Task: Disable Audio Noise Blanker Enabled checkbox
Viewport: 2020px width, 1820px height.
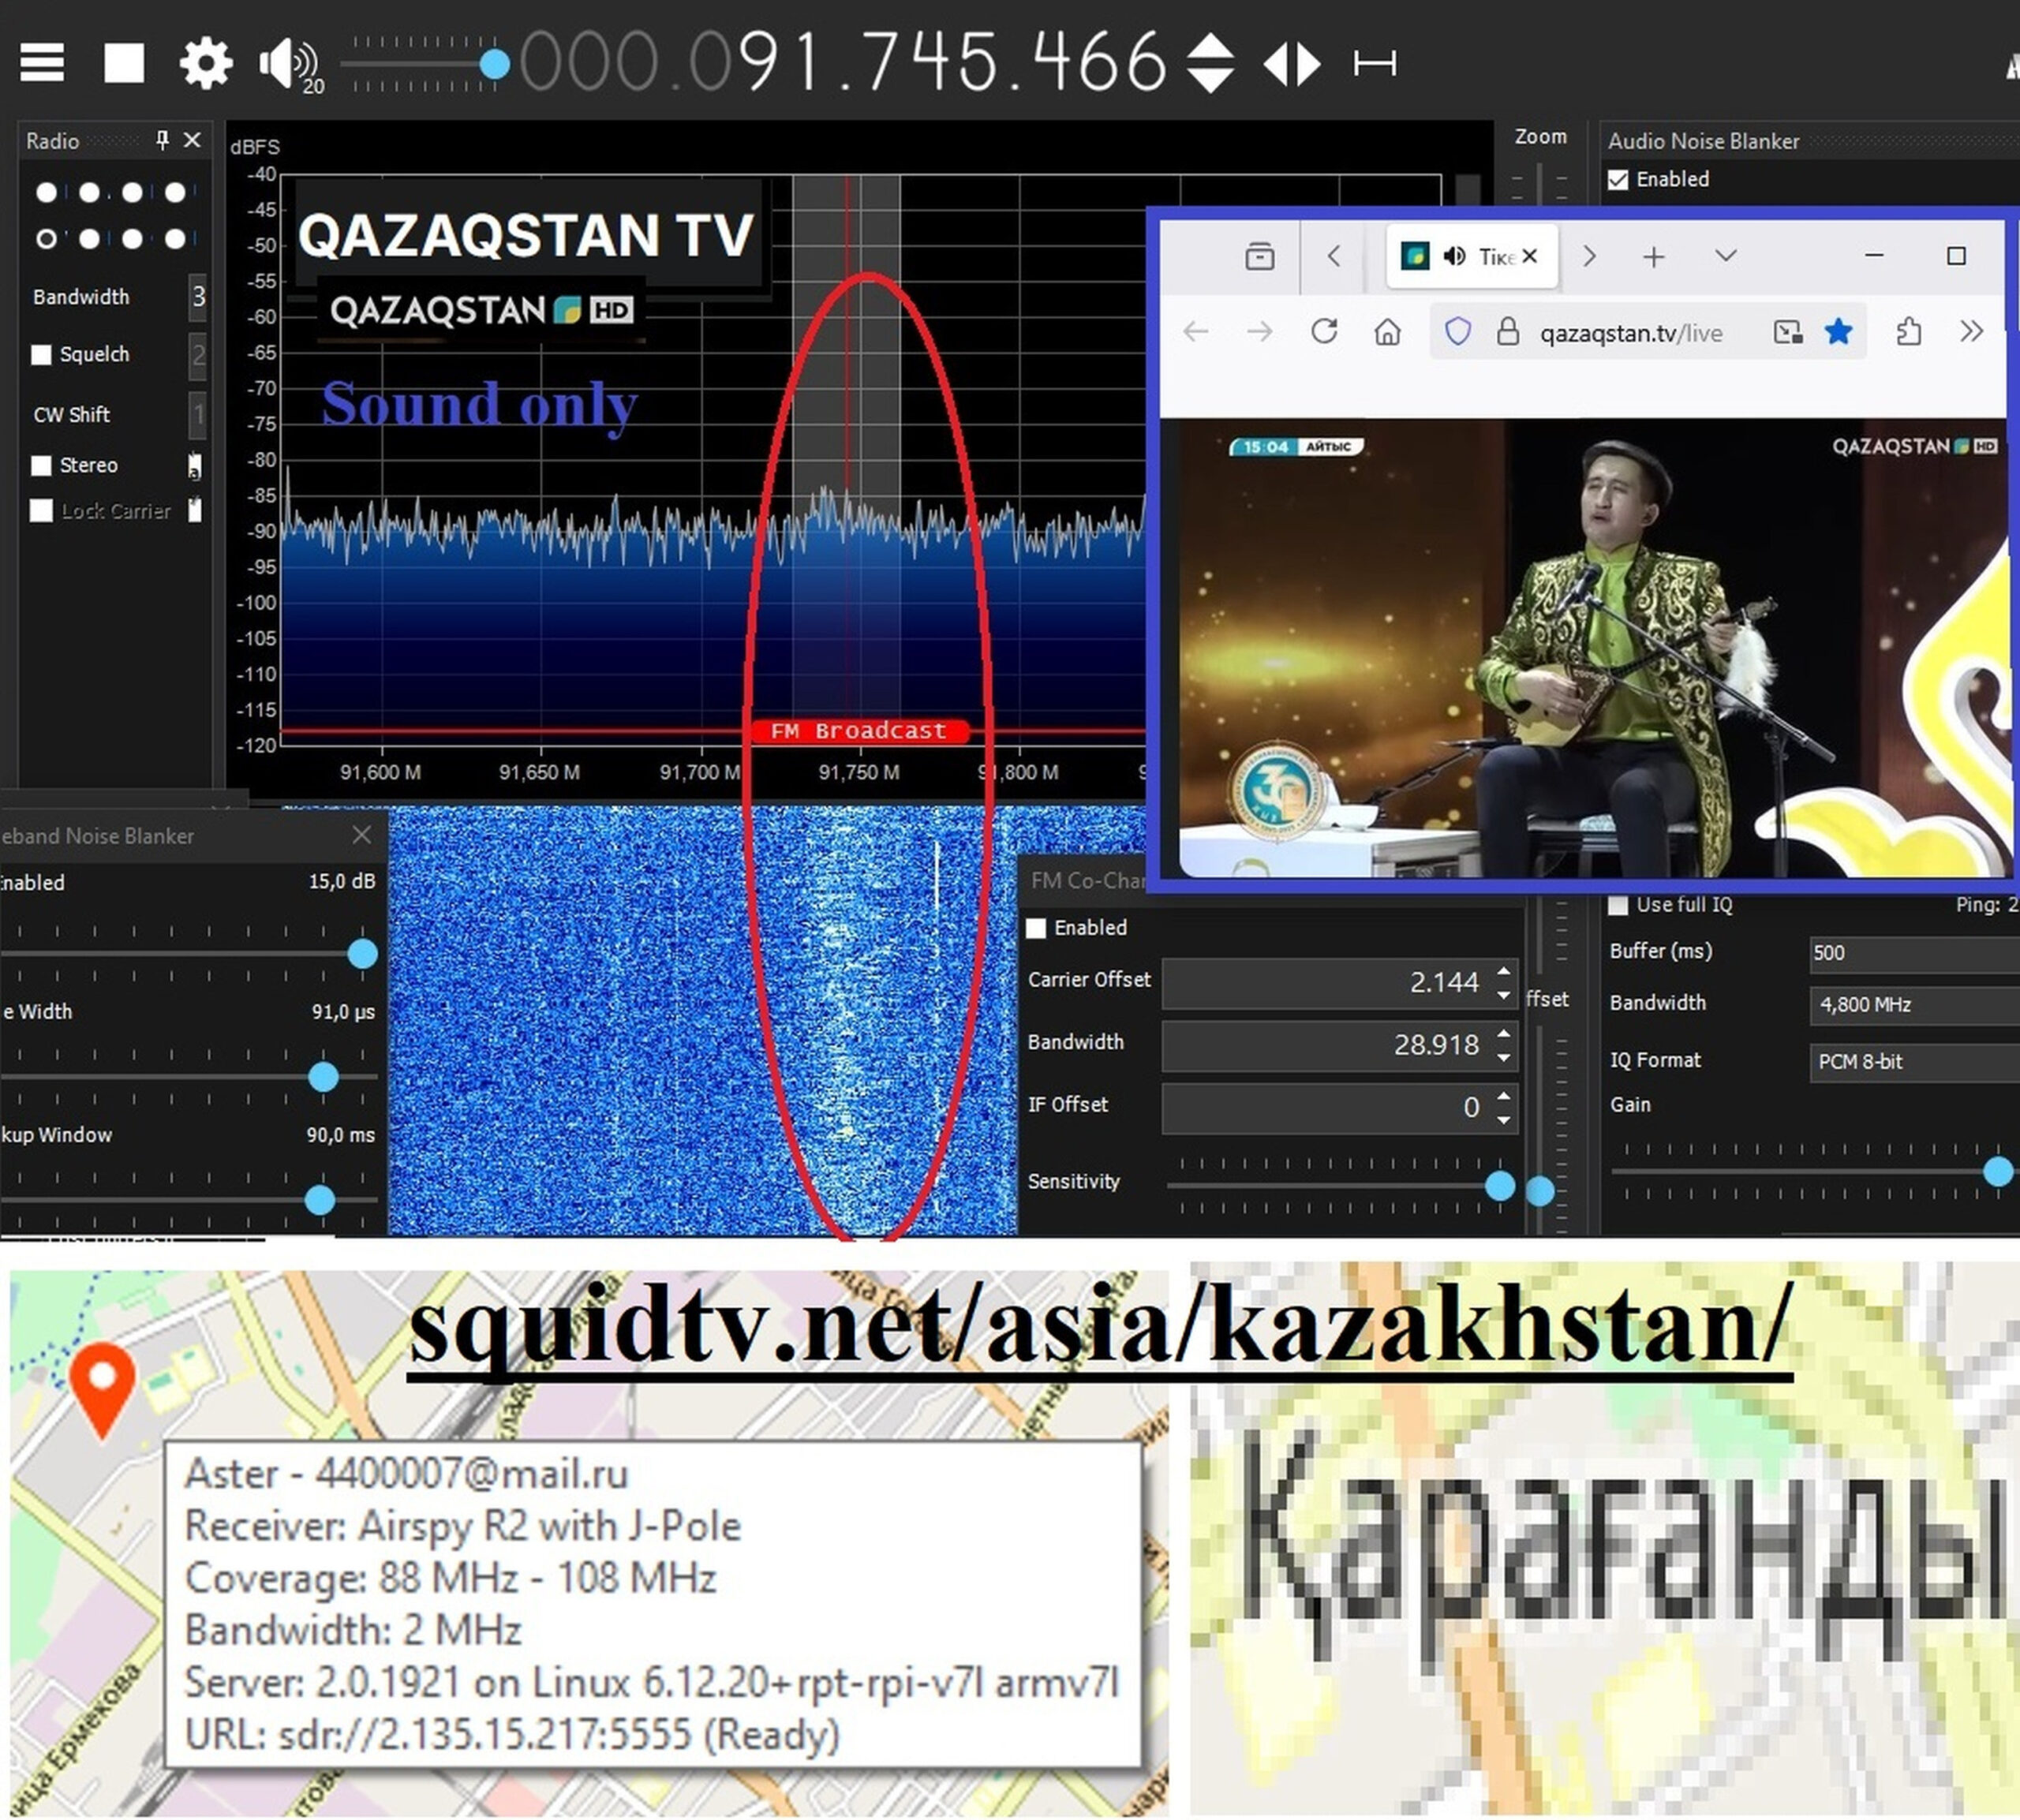Action: coord(1617,180)
